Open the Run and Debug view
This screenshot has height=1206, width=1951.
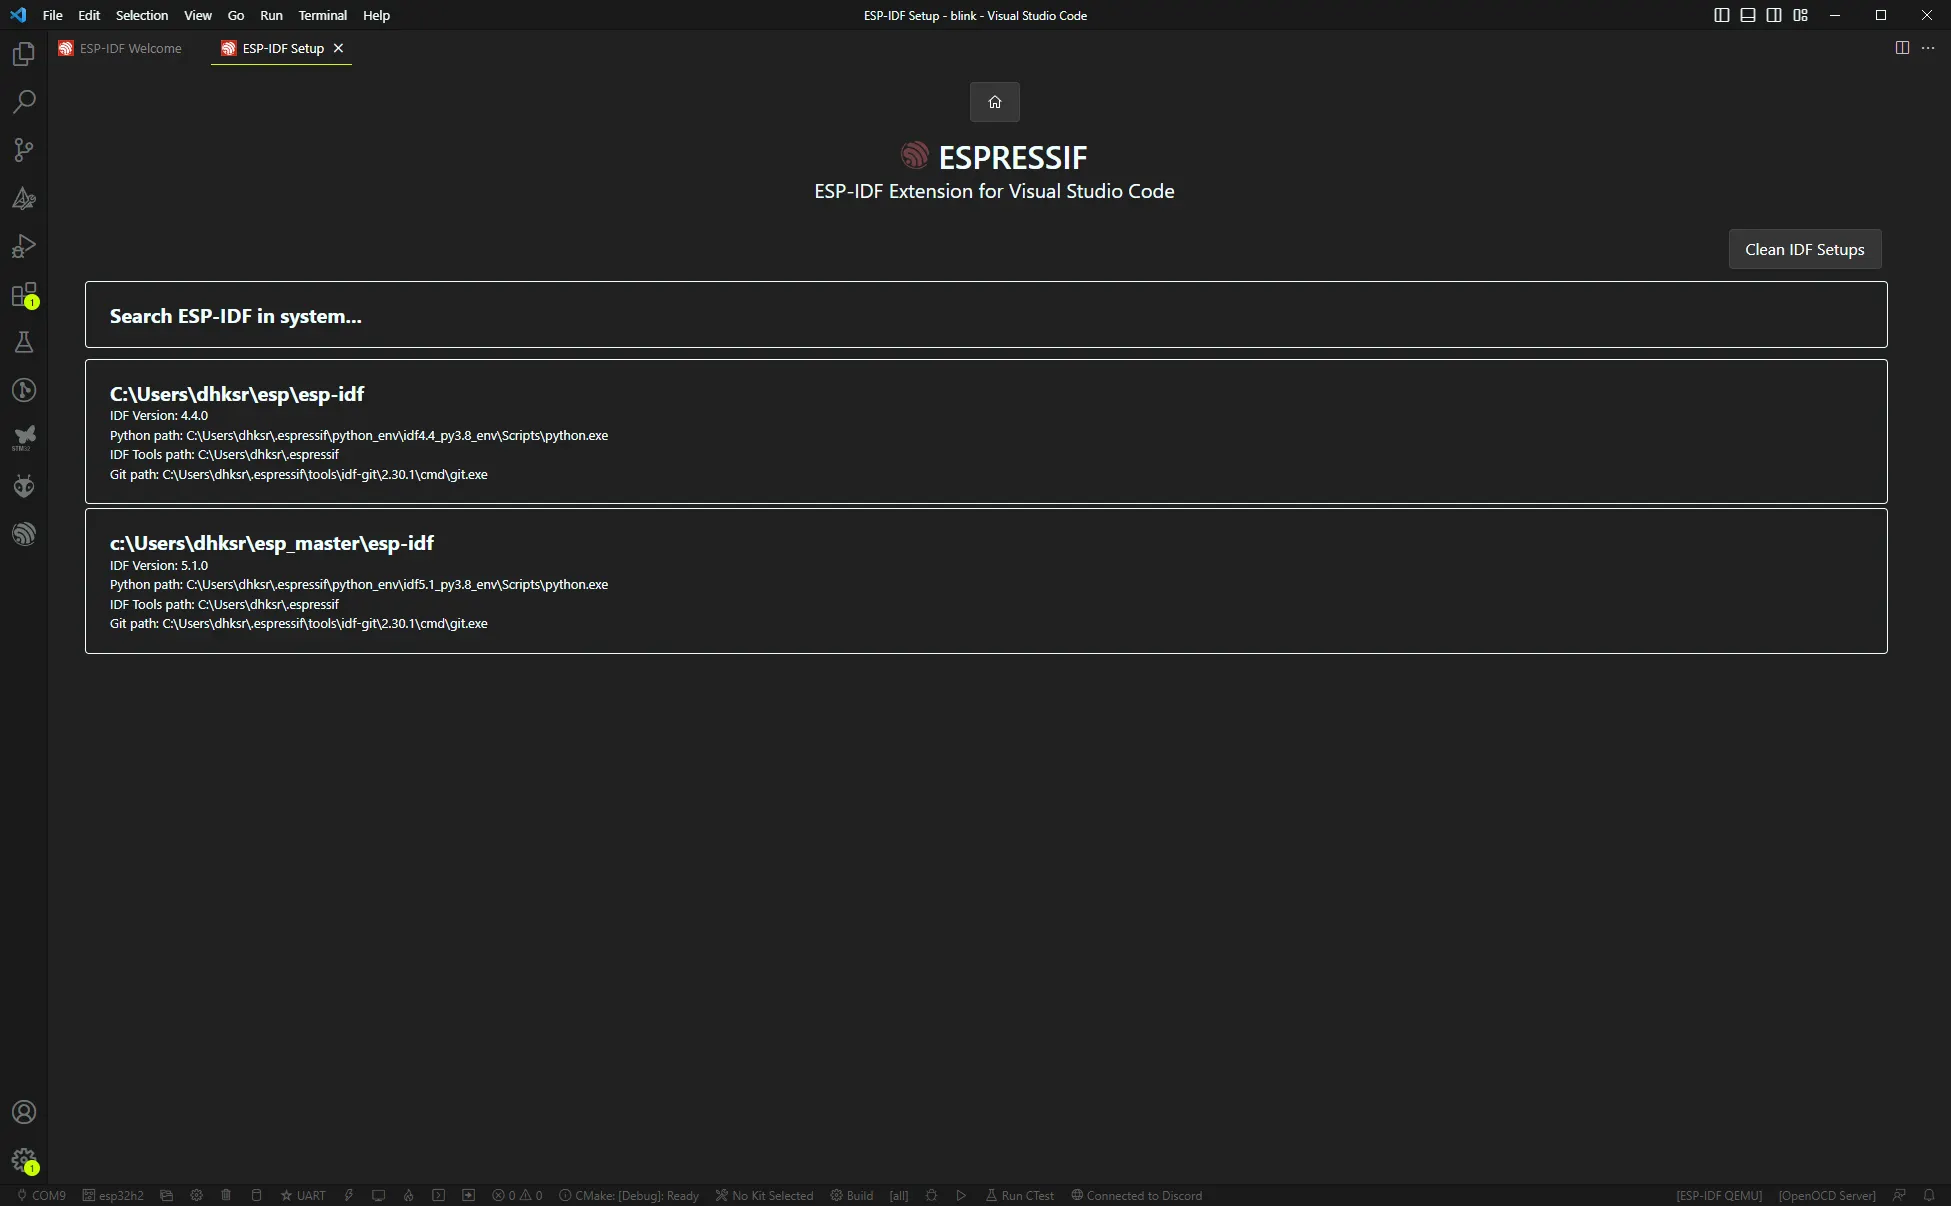(24, 246)
